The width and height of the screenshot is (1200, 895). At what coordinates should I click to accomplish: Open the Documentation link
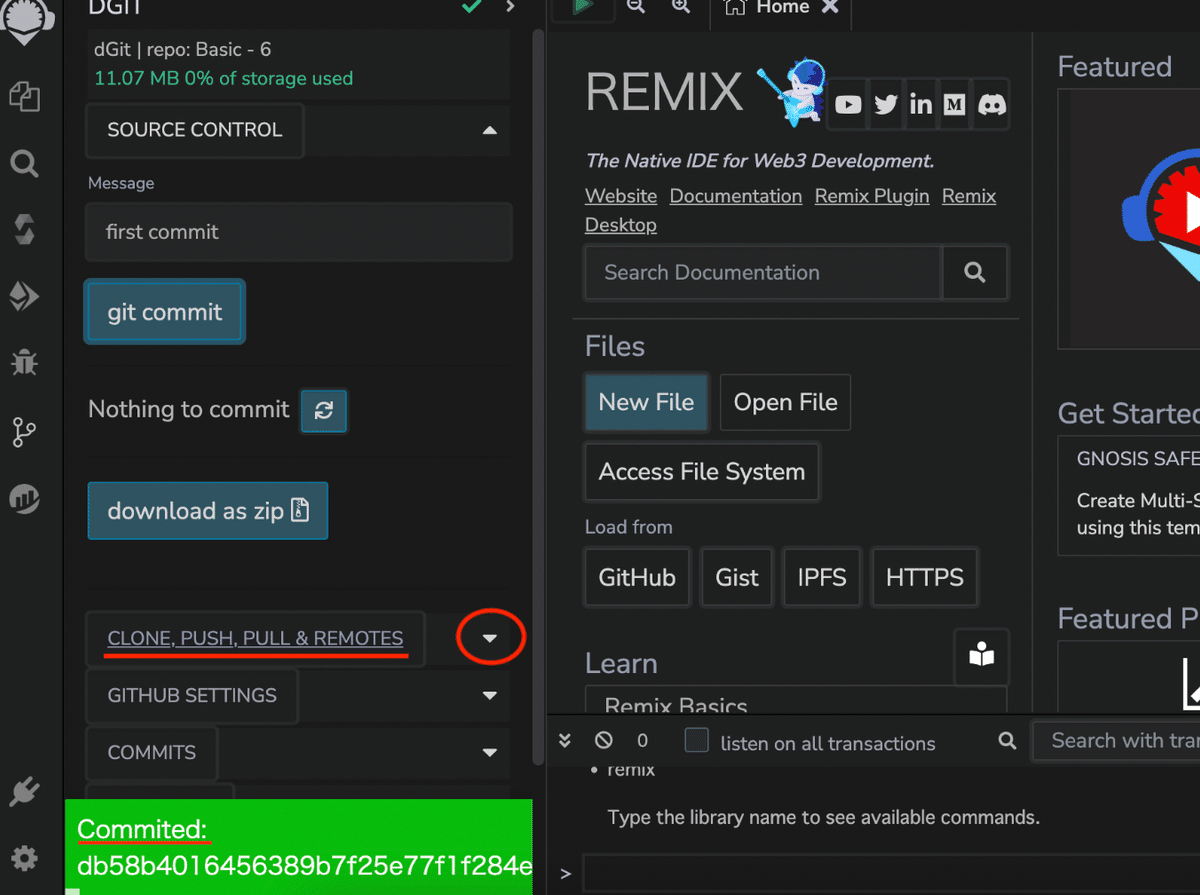pos(736,196)
